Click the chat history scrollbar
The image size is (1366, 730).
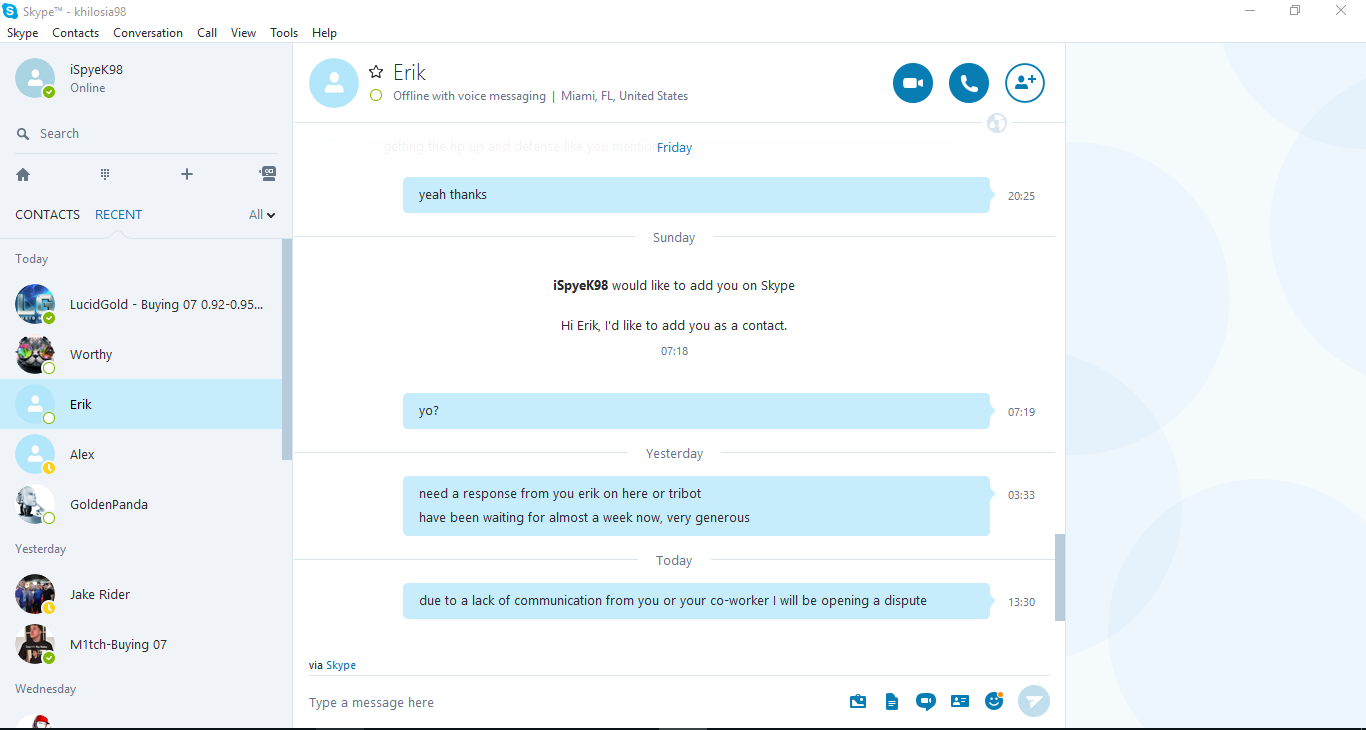1060,577
